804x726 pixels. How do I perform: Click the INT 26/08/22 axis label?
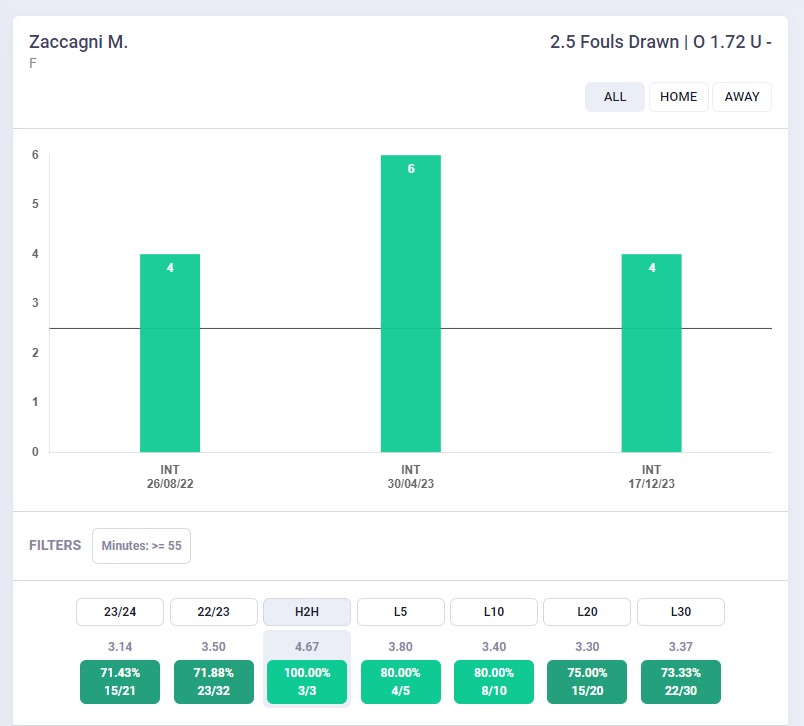[170, 477]
